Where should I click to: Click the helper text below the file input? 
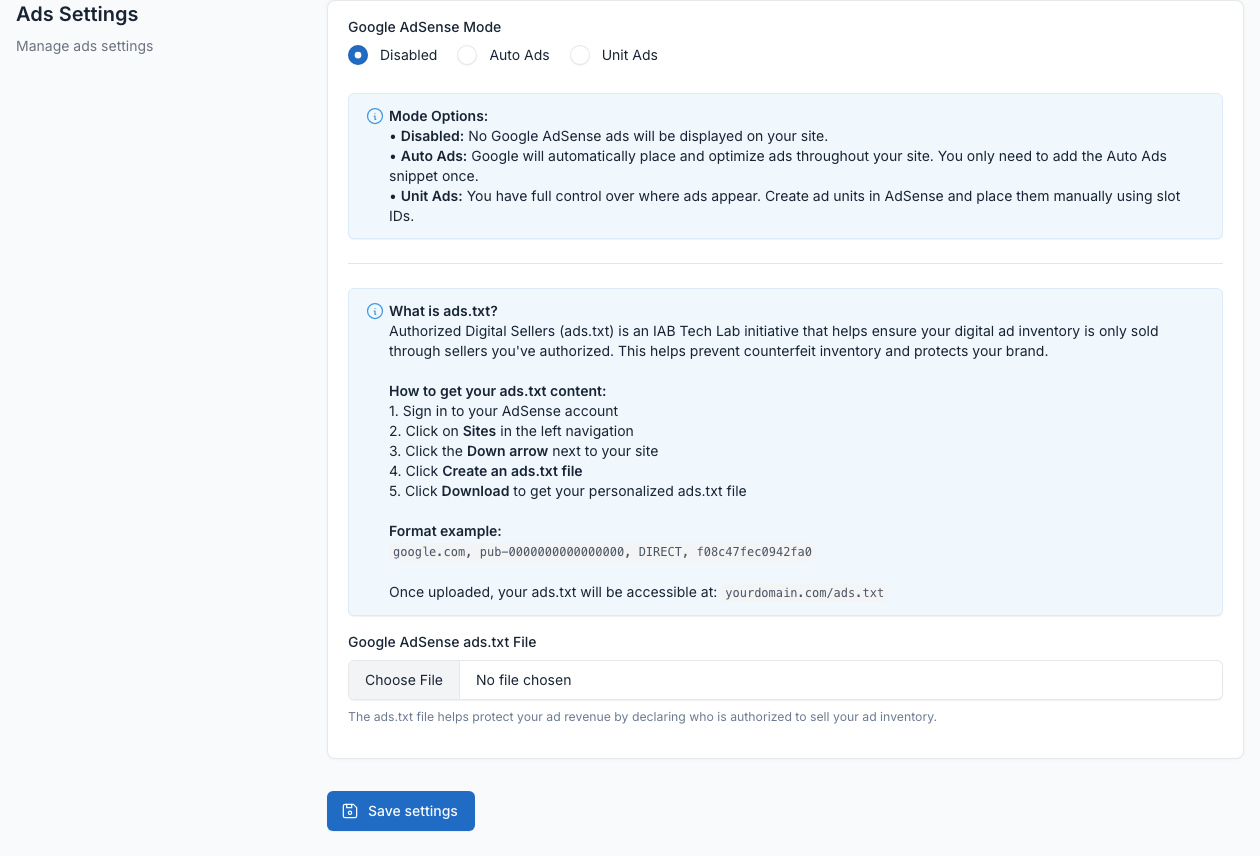coord(642,717)
